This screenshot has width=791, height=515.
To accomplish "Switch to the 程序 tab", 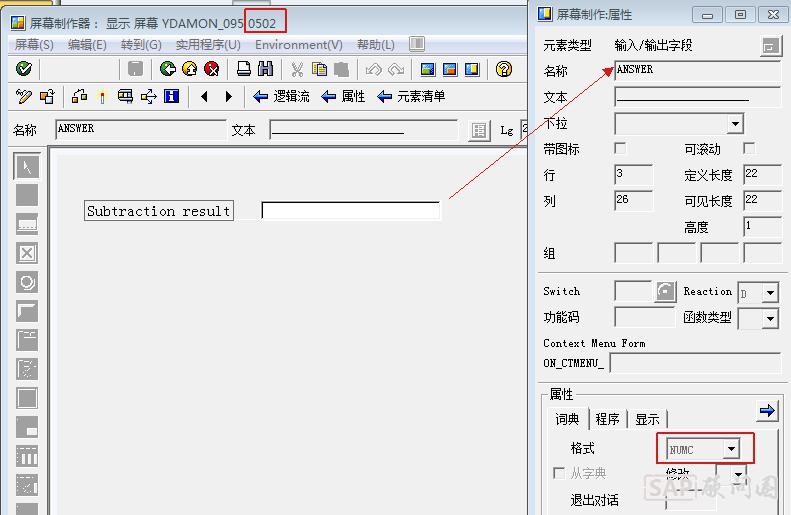I will tap(607, 419).
